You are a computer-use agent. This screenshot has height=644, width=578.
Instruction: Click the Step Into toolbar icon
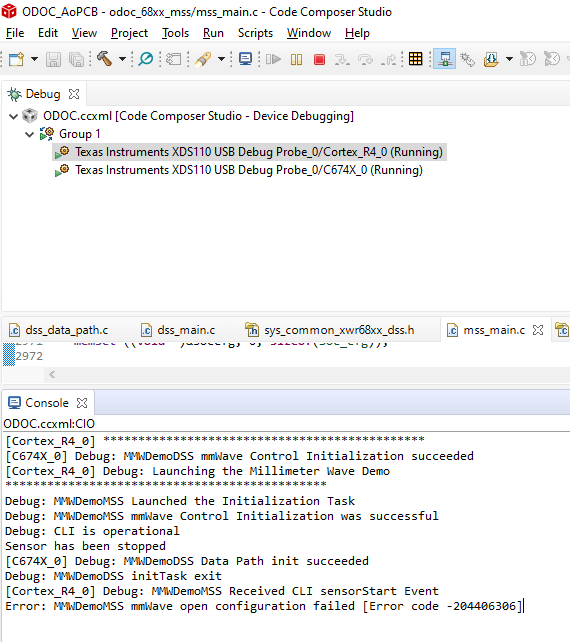[x=342, y=60]
